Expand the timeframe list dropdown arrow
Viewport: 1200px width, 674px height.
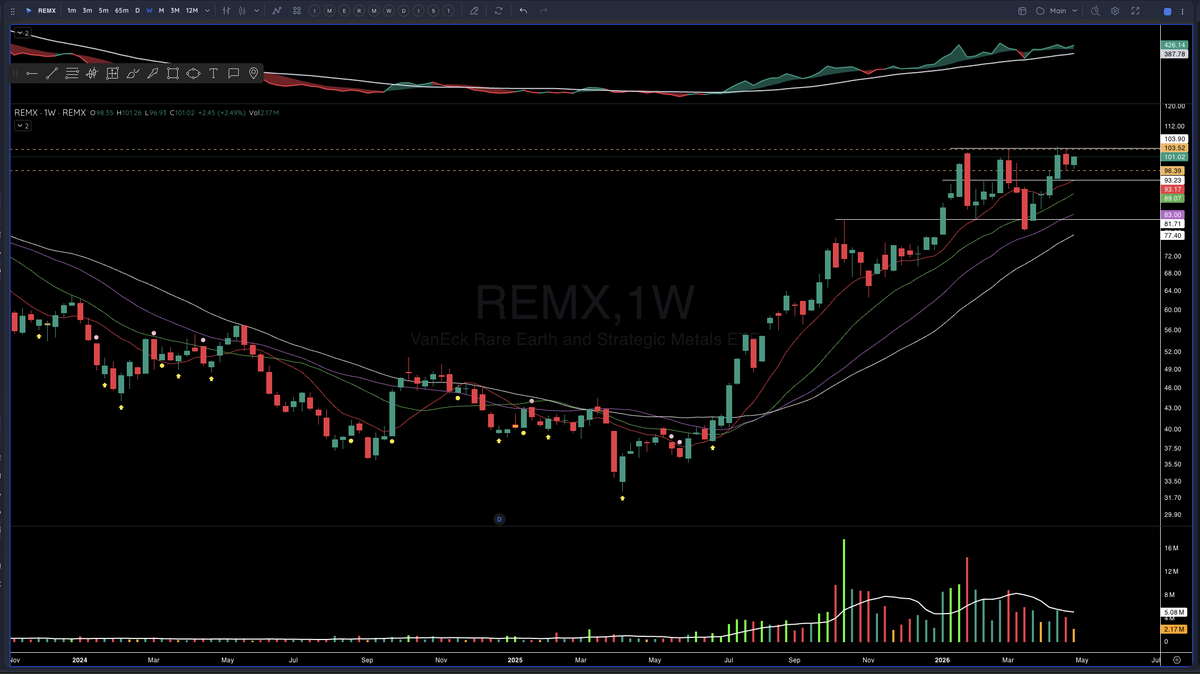point(207,10)
